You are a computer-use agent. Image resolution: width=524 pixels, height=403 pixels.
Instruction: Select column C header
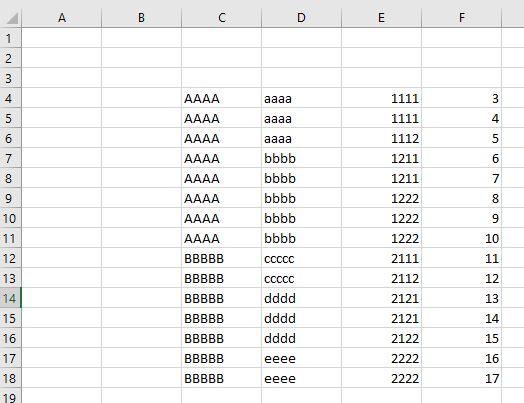(222, 18)
